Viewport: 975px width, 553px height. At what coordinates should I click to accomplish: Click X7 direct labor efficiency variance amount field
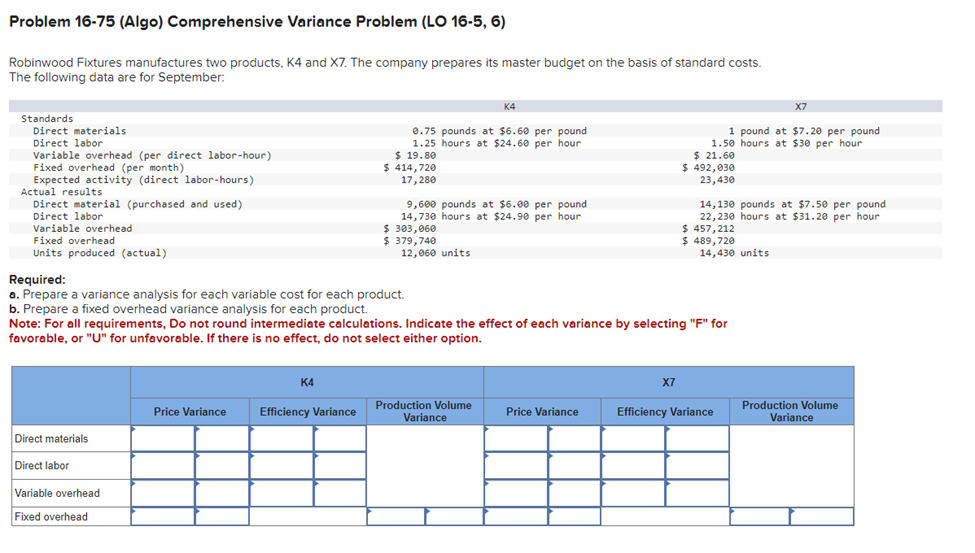(x=633, y=465)
